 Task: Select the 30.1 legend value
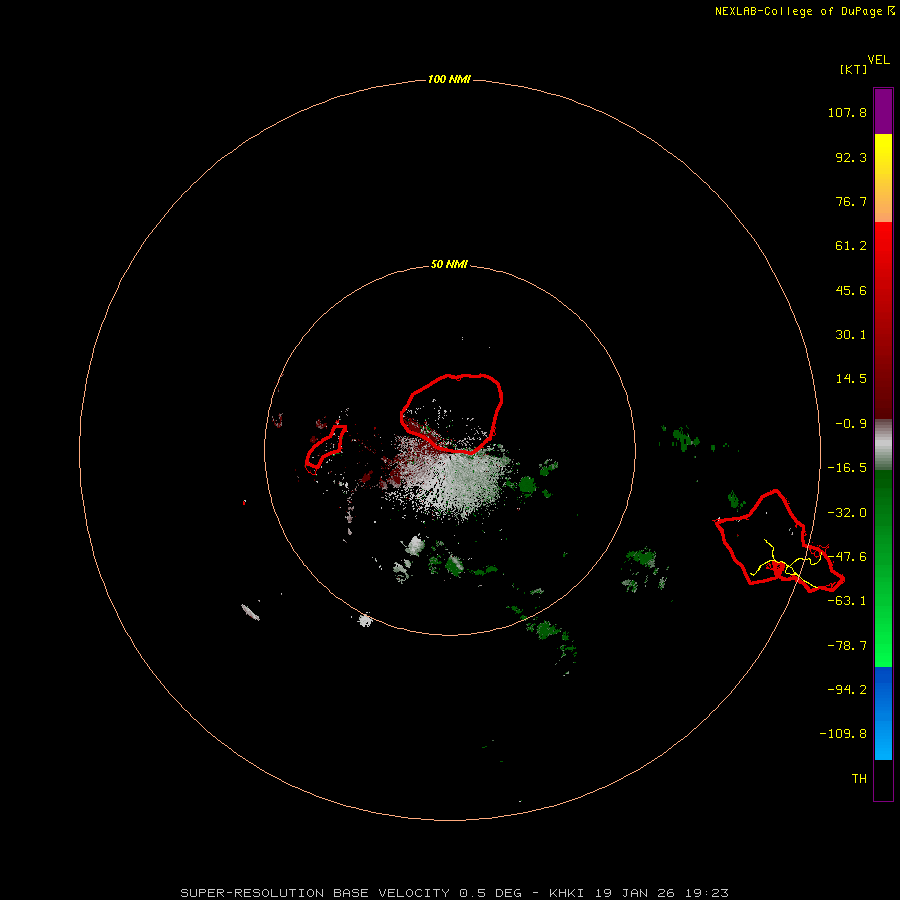point(850,335)
